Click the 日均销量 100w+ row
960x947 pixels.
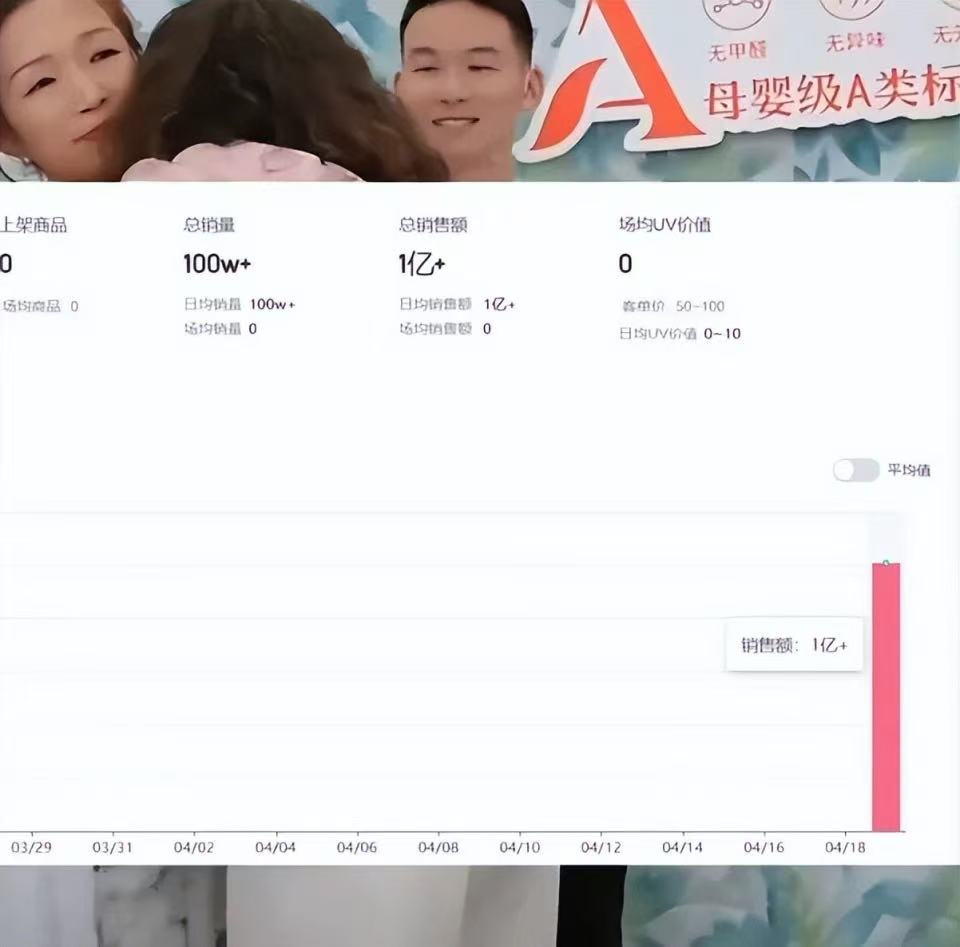239,304
